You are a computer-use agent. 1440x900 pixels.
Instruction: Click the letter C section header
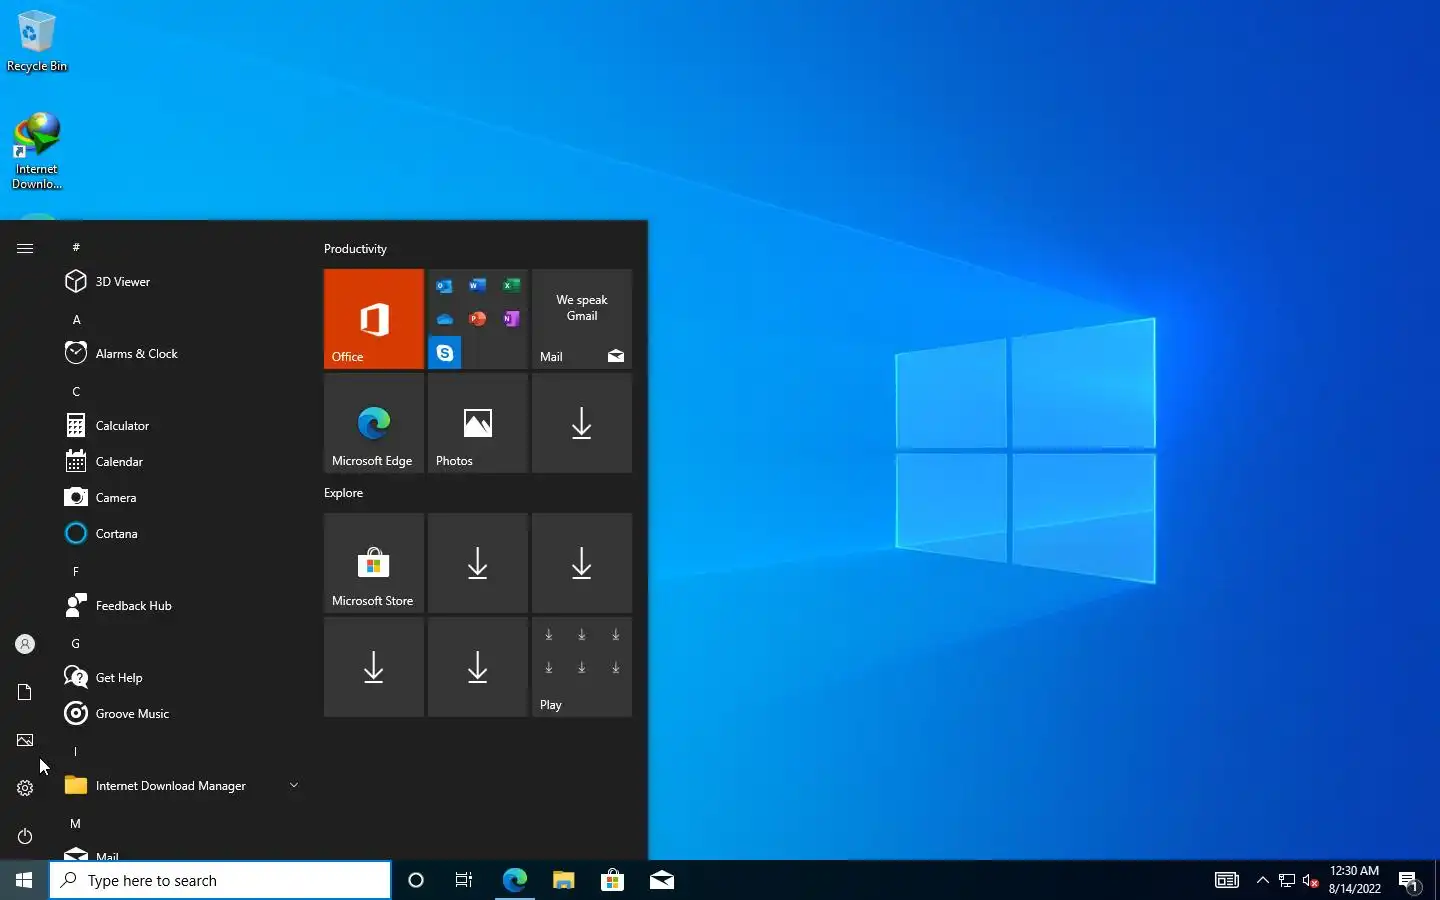point(76,392)
